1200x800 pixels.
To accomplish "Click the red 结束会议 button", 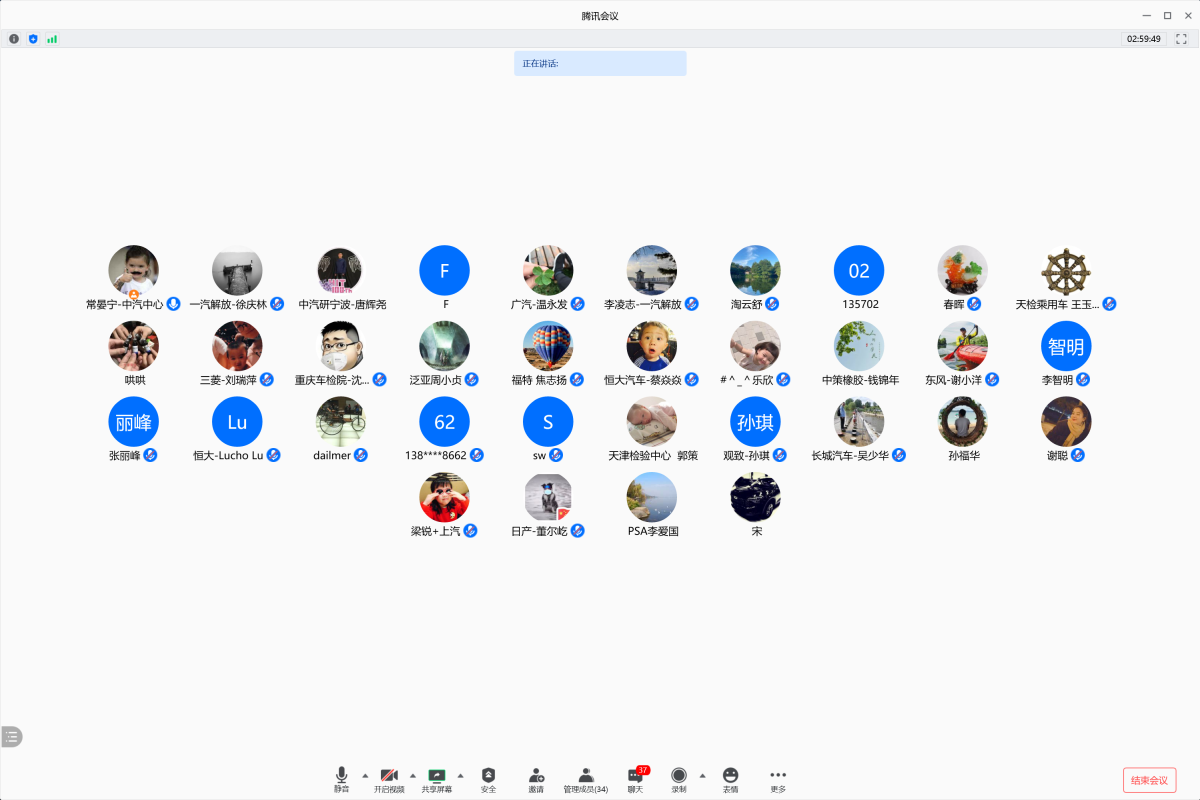I will 1149,780.
